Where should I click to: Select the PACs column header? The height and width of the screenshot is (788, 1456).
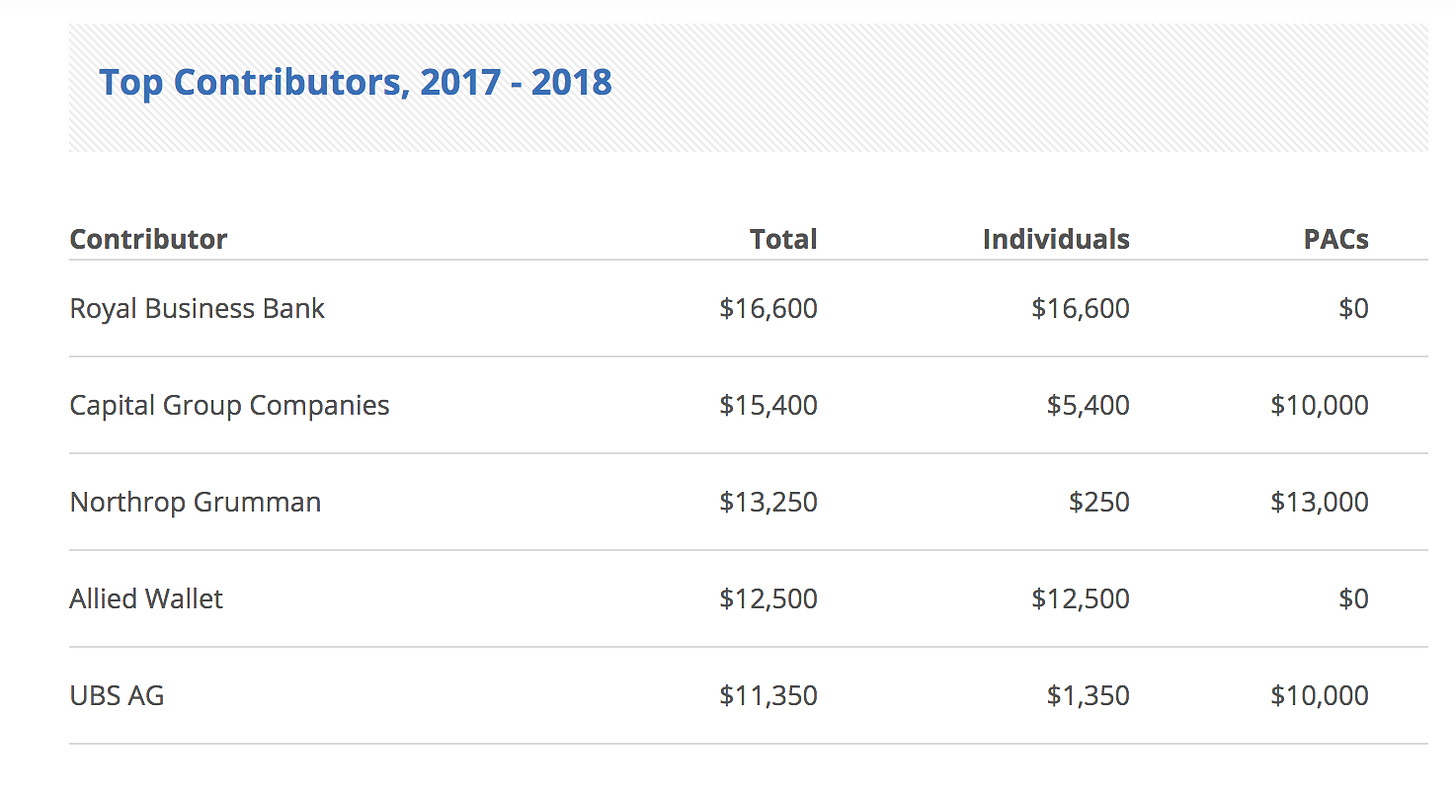(x=1336, y=239)
